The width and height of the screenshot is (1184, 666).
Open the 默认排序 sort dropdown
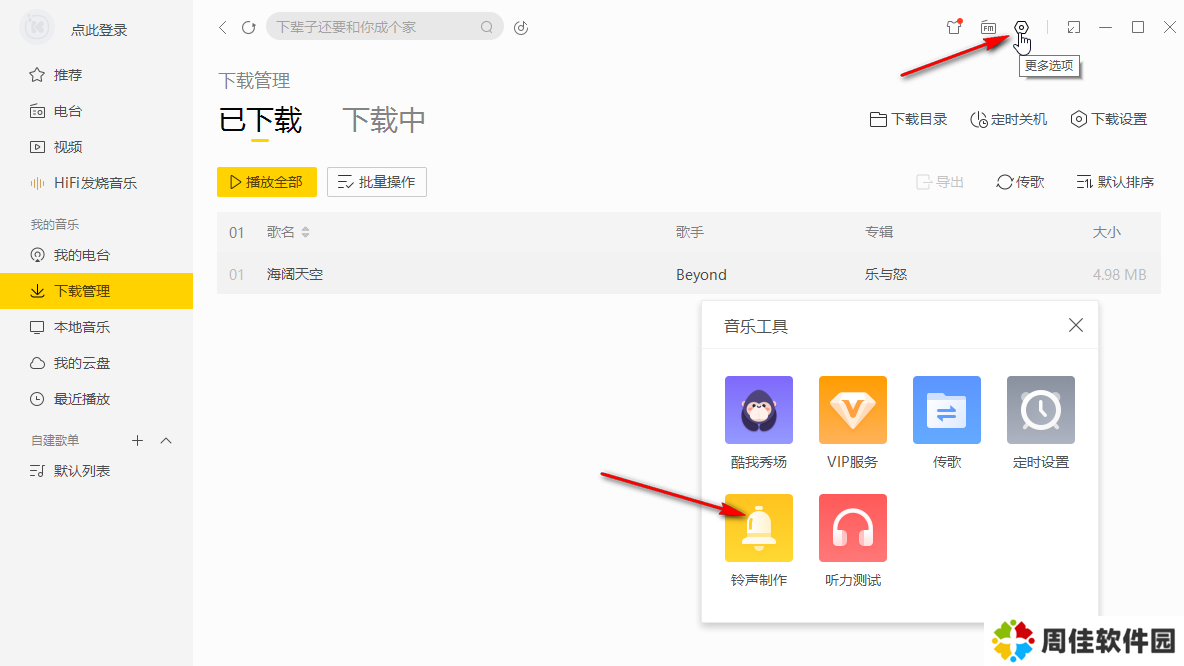click(x=1115, y=182)
